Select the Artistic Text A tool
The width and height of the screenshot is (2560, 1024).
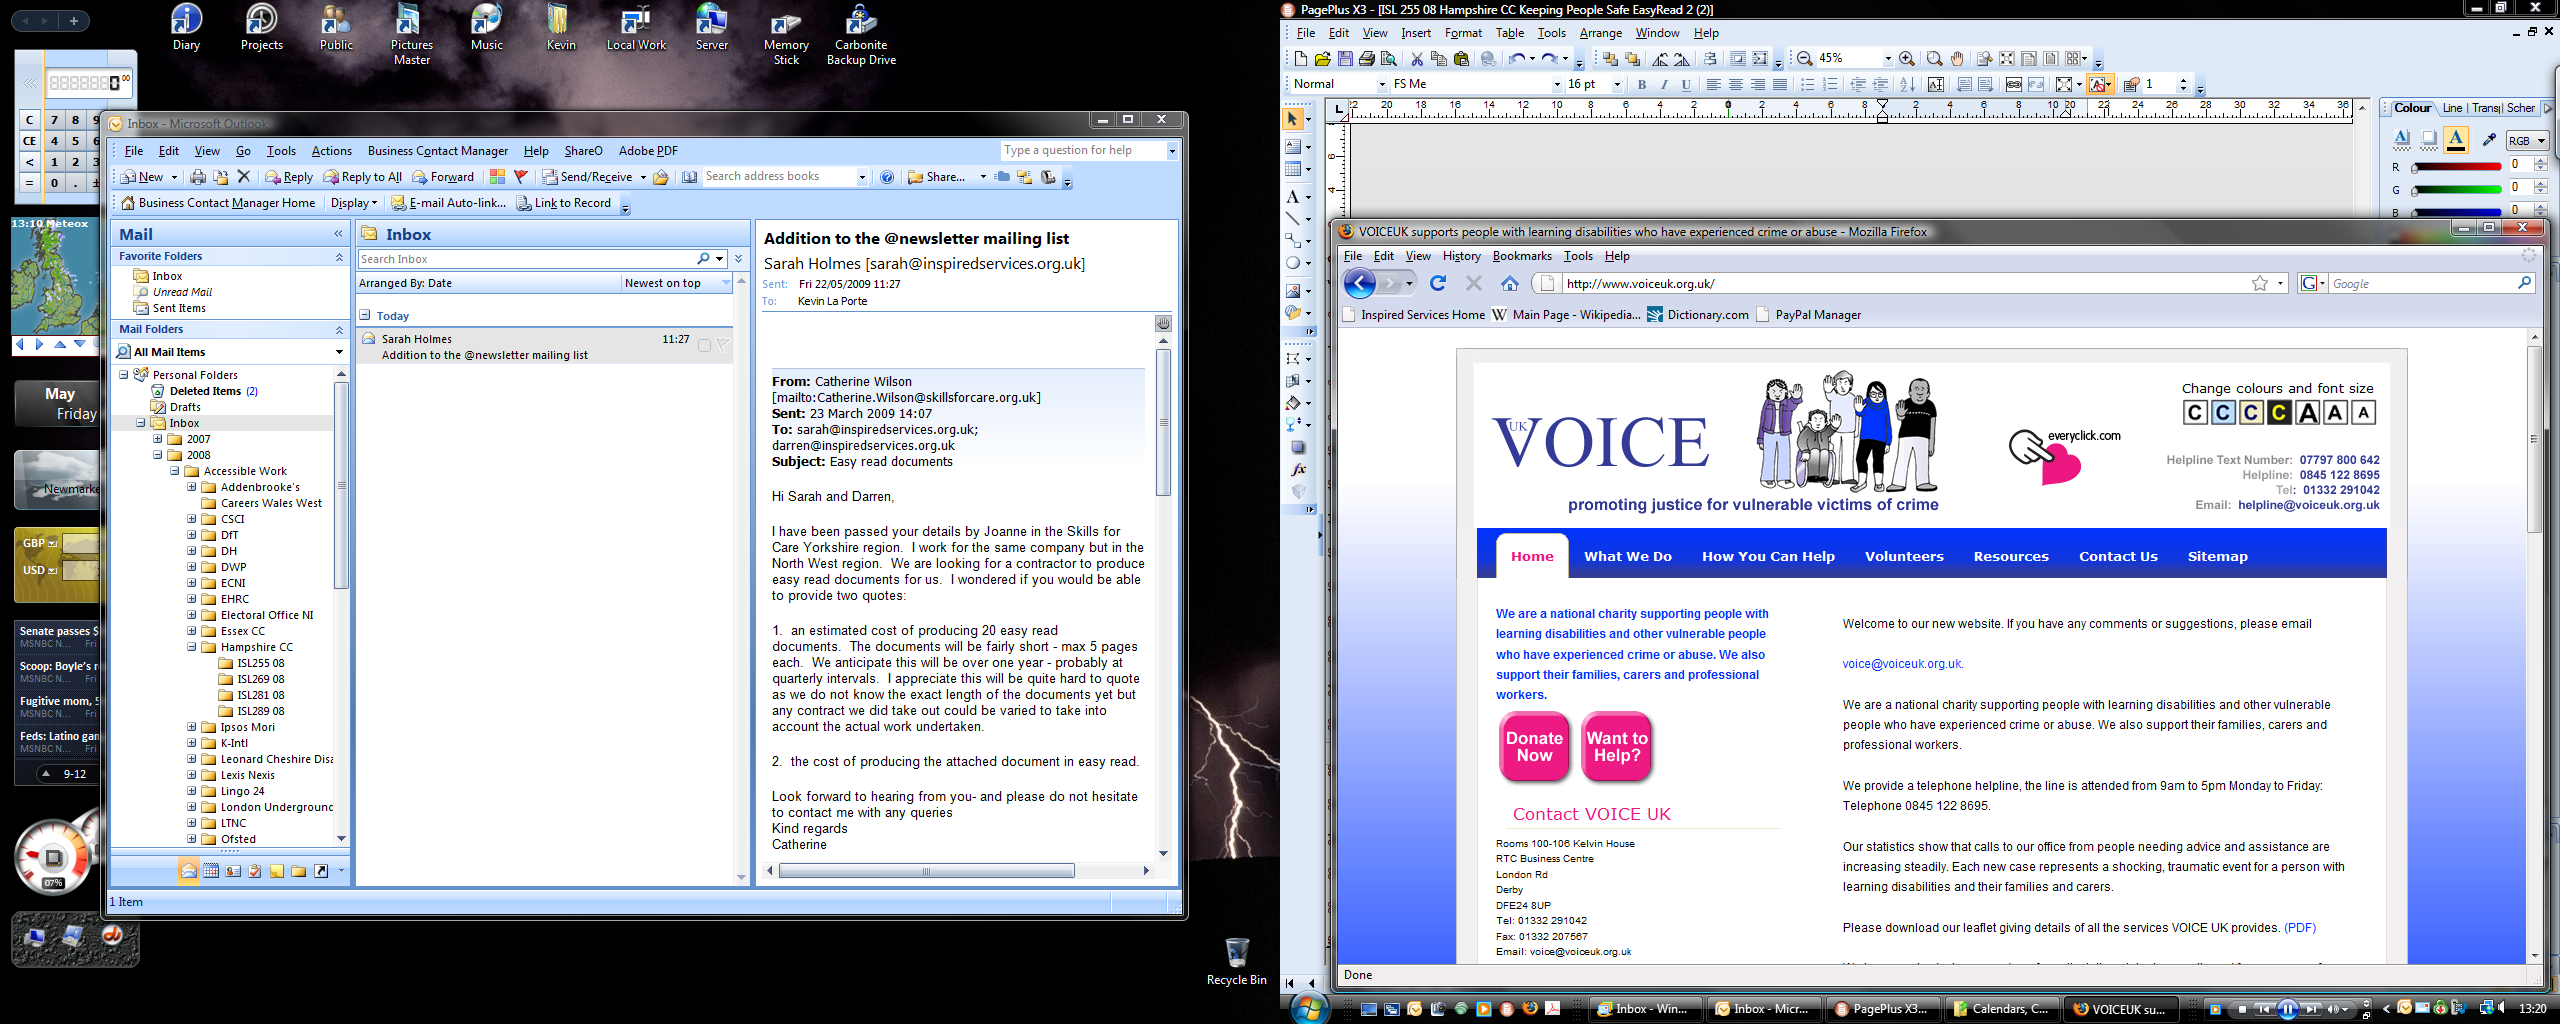point(1293,197)
